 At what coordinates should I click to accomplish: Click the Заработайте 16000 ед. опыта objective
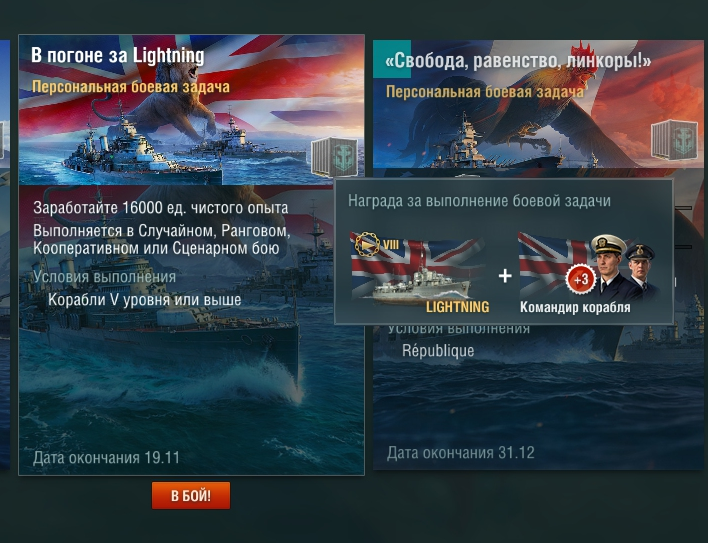[160, 208]
